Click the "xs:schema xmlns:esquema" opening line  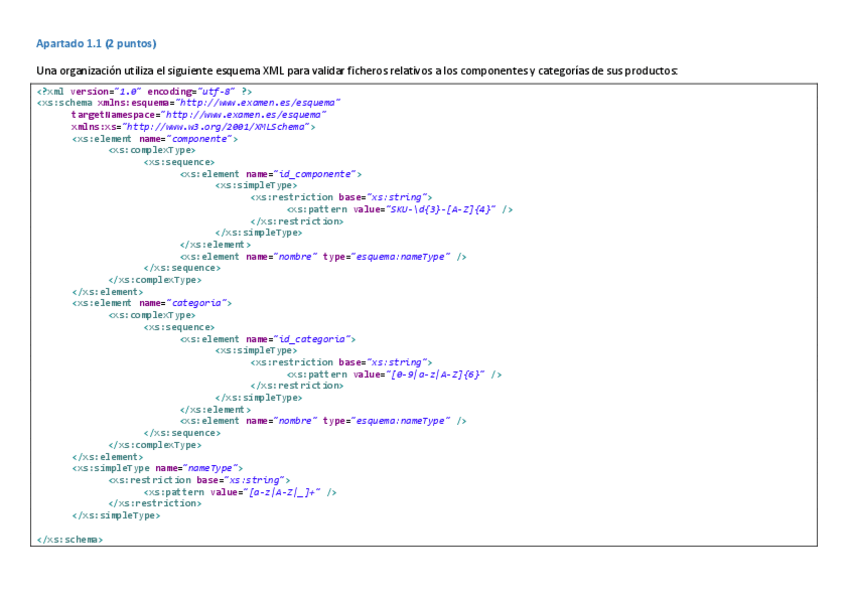tap(189, 103)
